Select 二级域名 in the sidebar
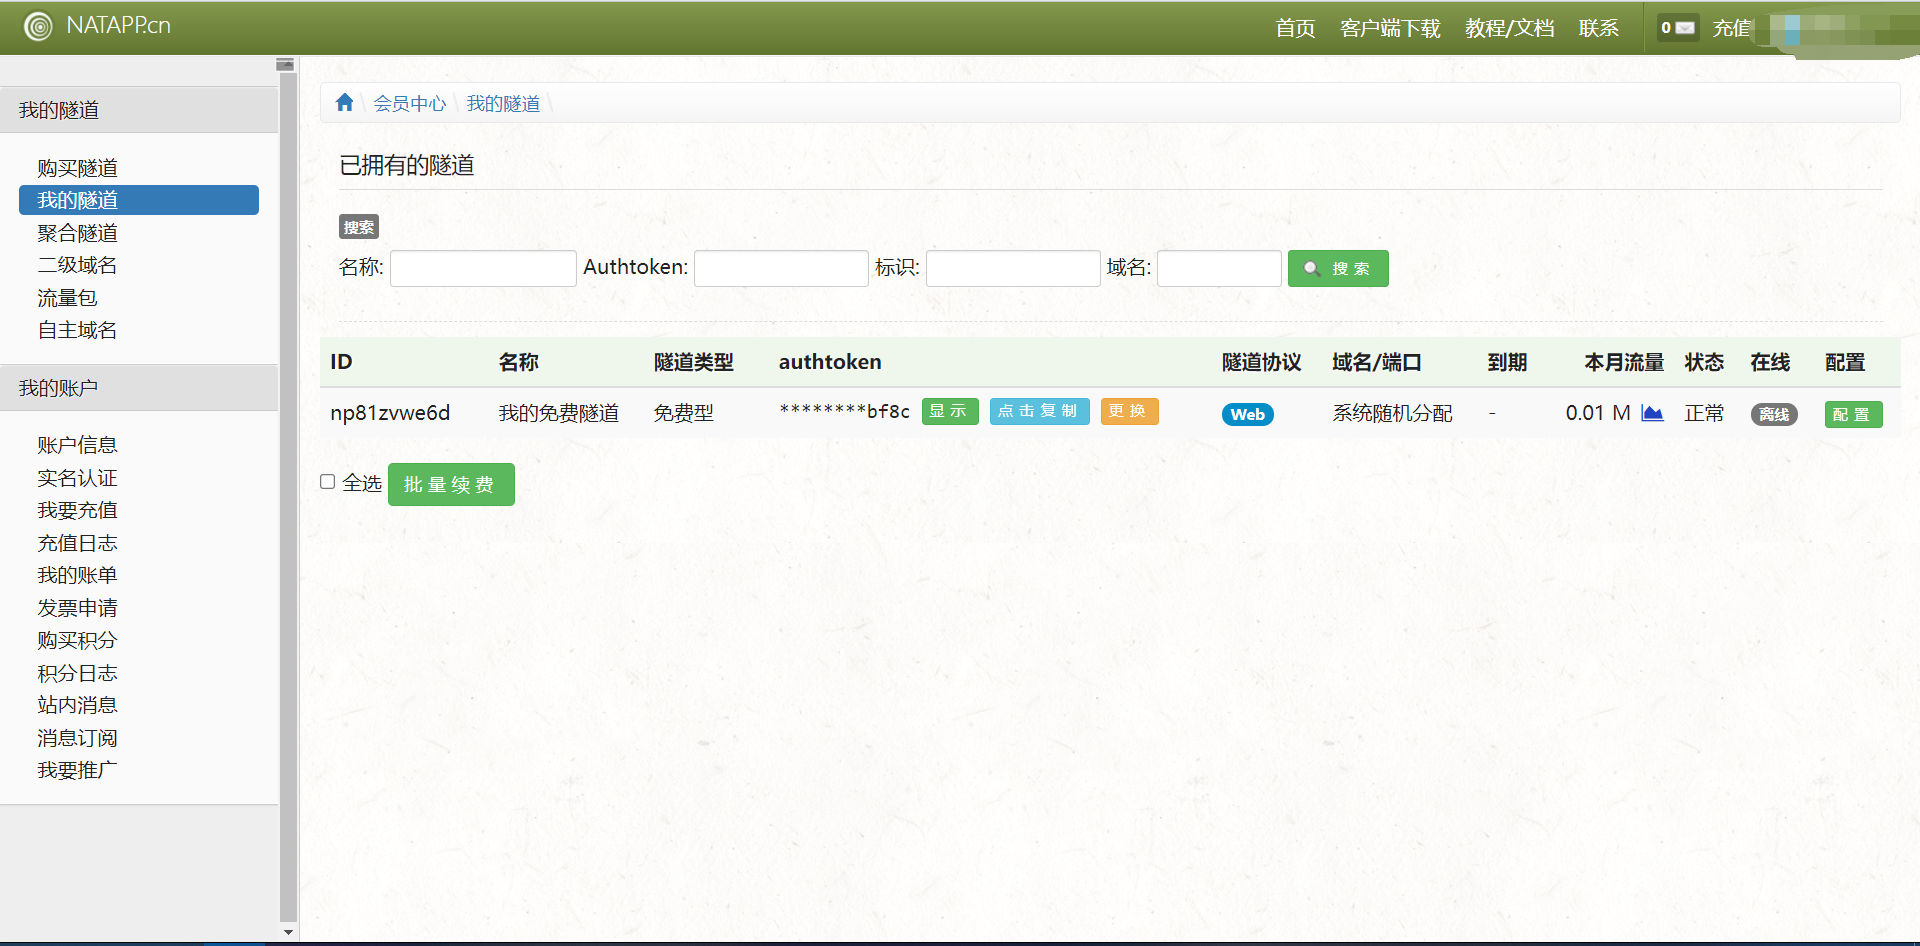Viewport: 1920px width, 946px height. (78, 265)
